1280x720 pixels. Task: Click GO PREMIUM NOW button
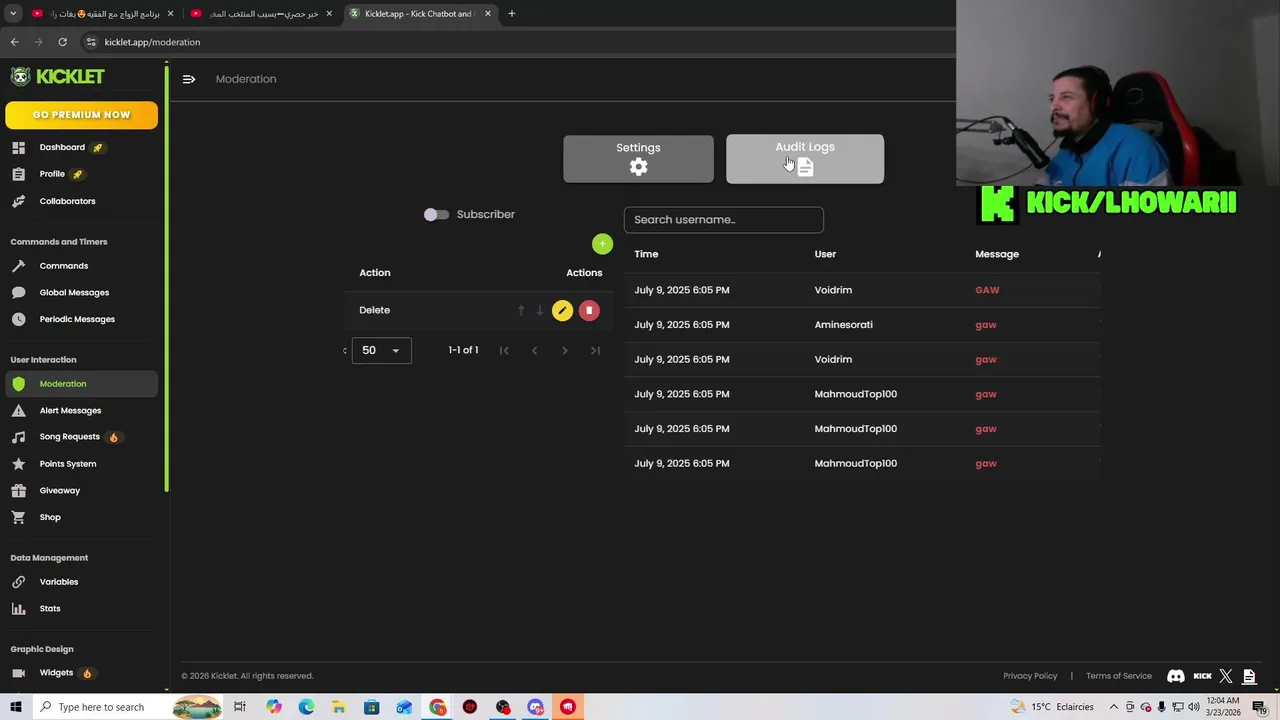coord(81,115)
